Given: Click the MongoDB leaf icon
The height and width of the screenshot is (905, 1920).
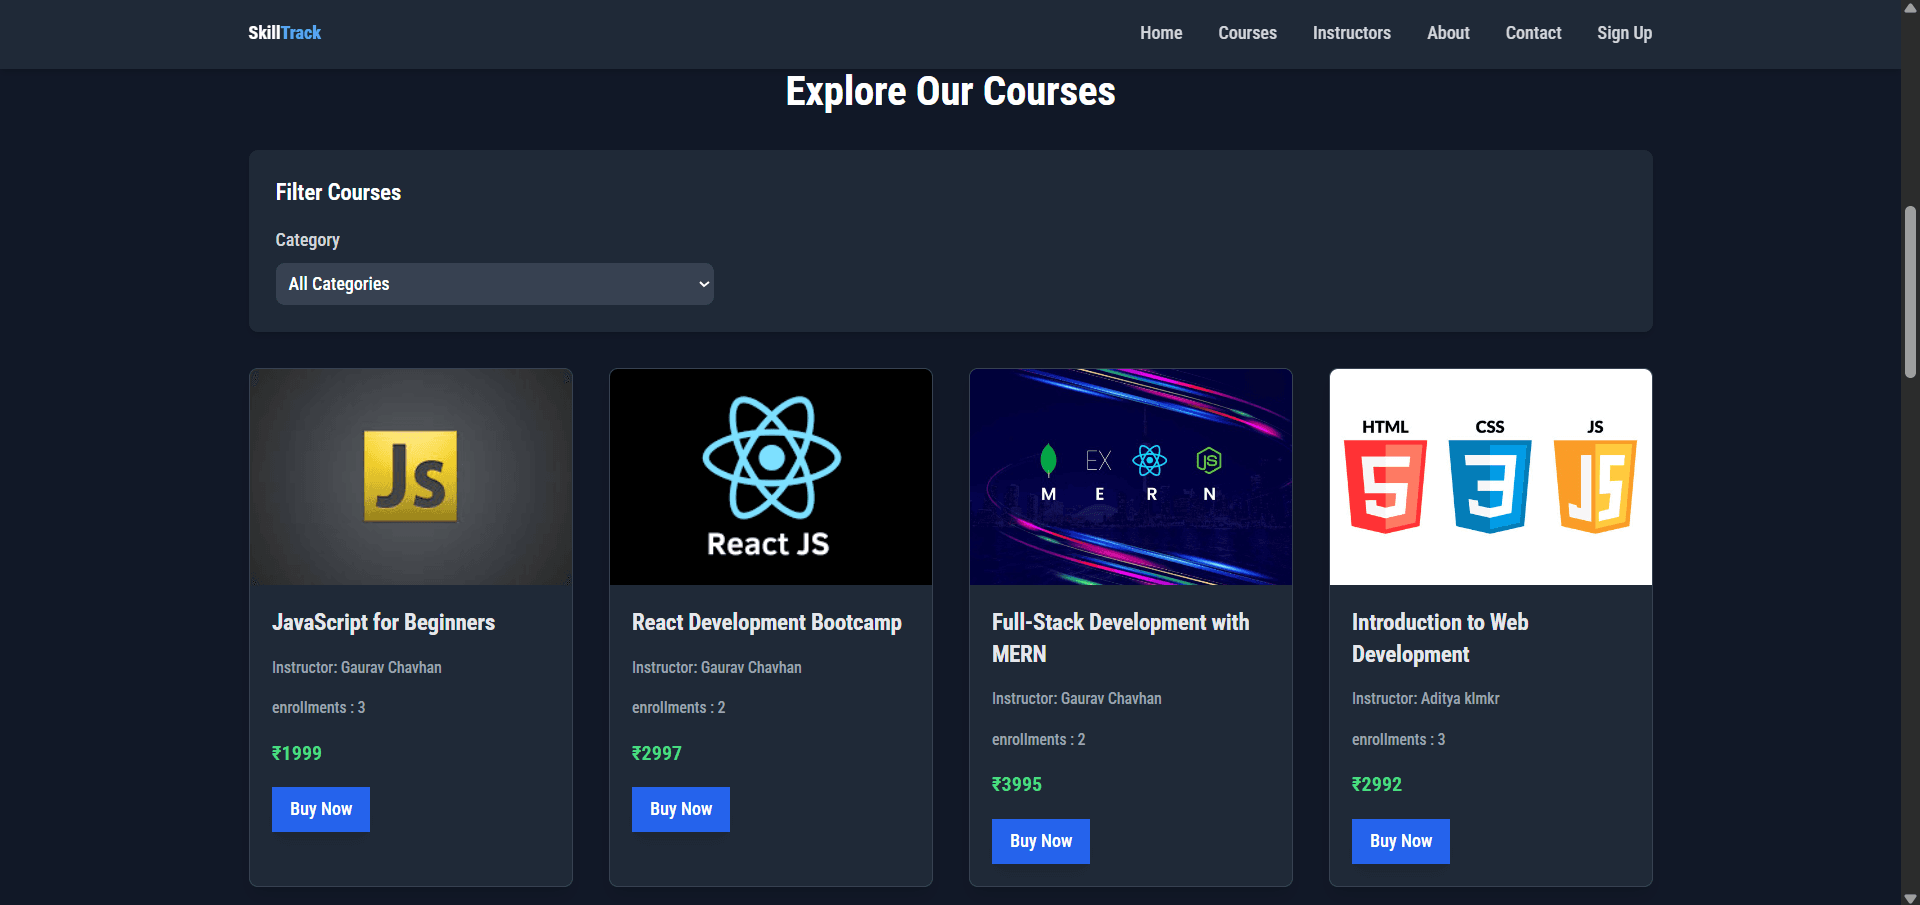Looking at the screenshot, I should (1048, 460).
